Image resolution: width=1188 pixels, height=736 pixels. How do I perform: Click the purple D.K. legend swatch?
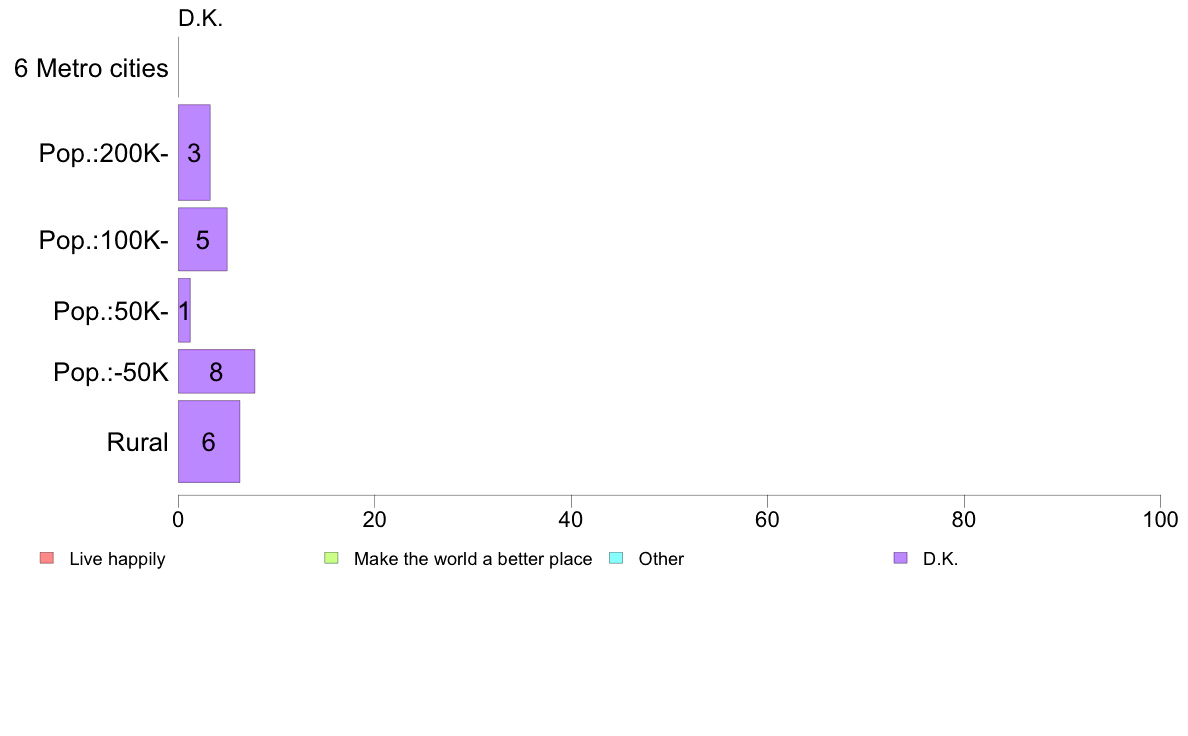[x=900, y=559]
